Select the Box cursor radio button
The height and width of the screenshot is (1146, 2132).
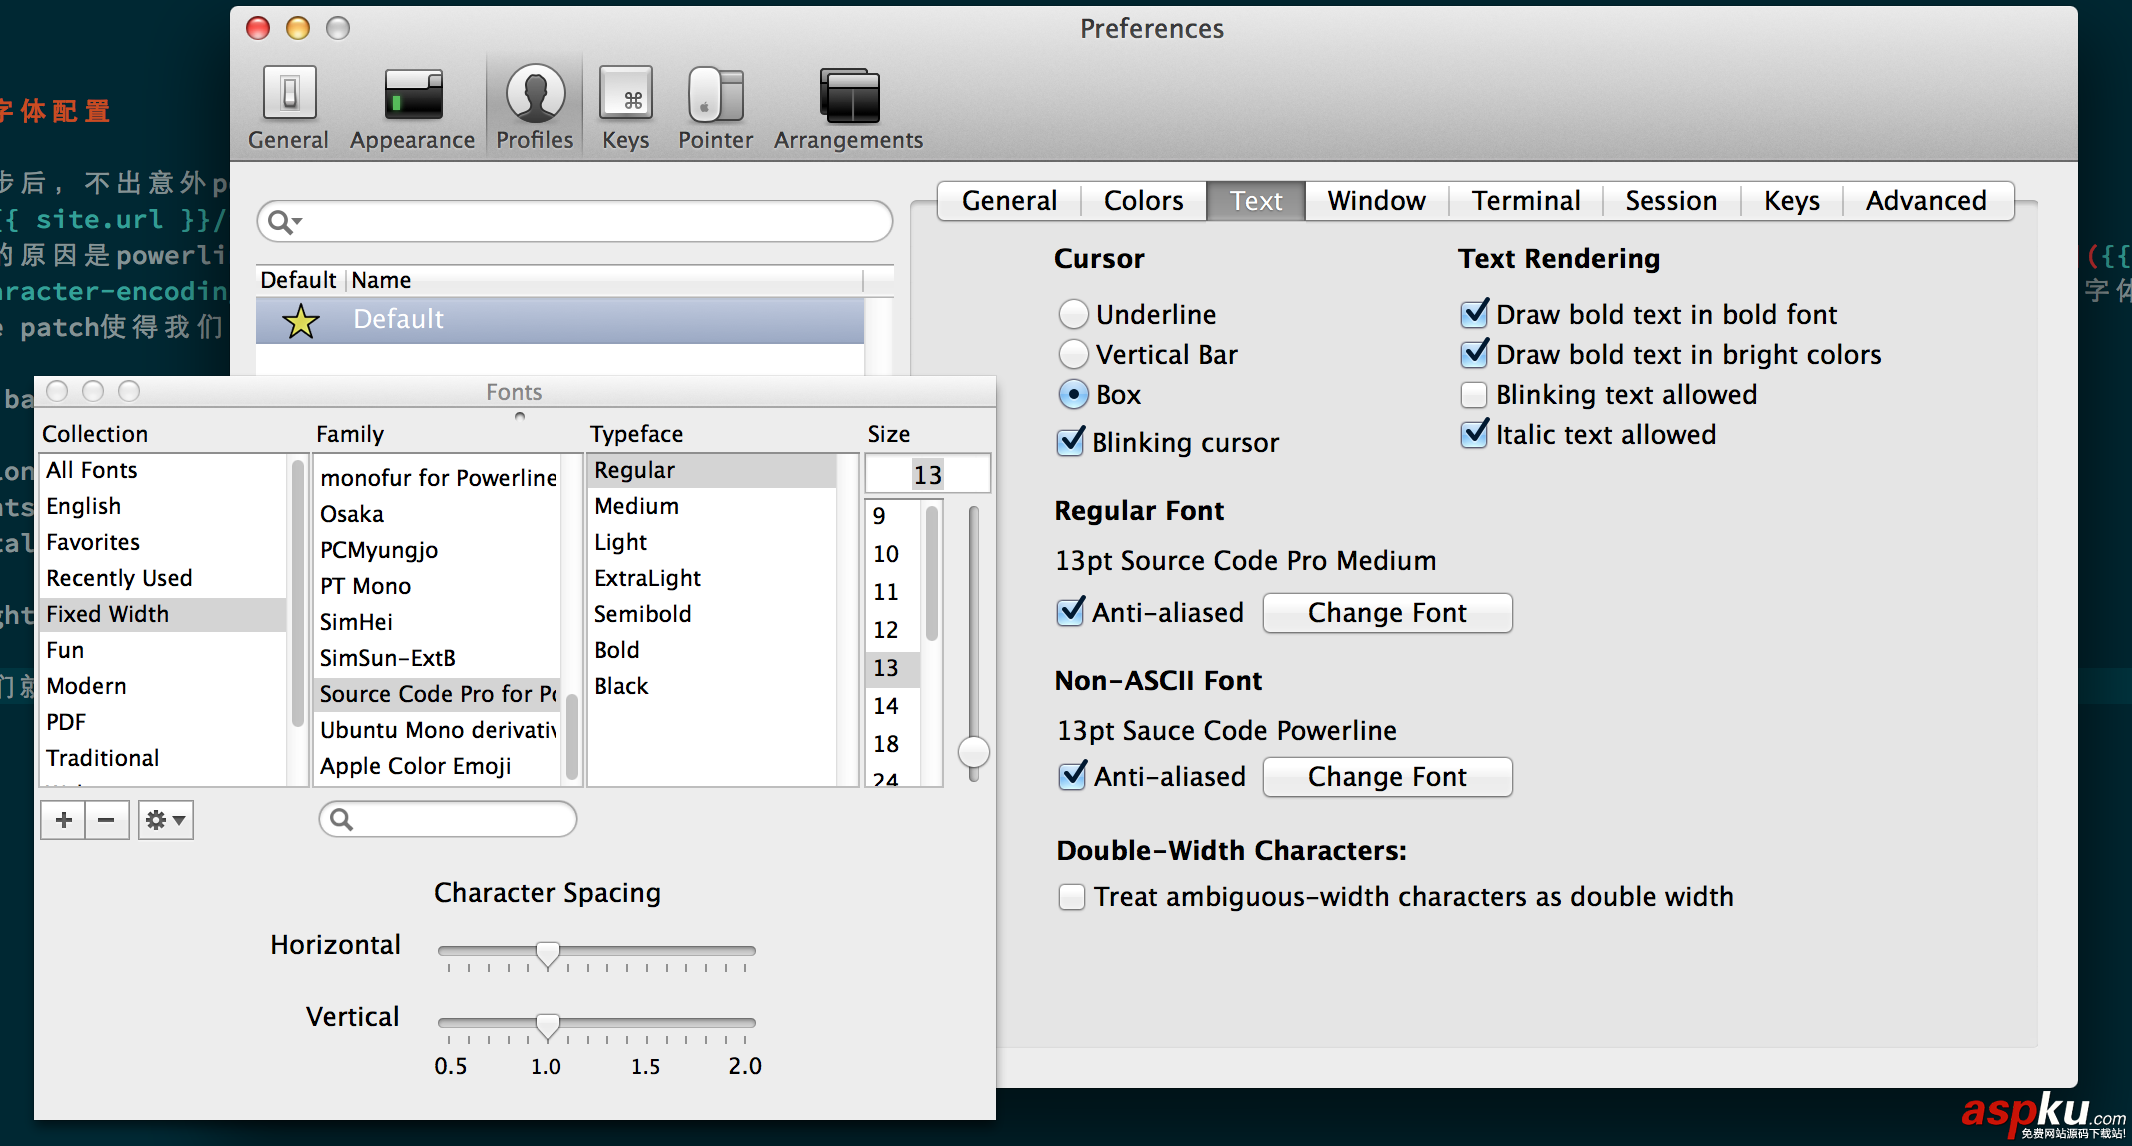(x=1075, y=394)
